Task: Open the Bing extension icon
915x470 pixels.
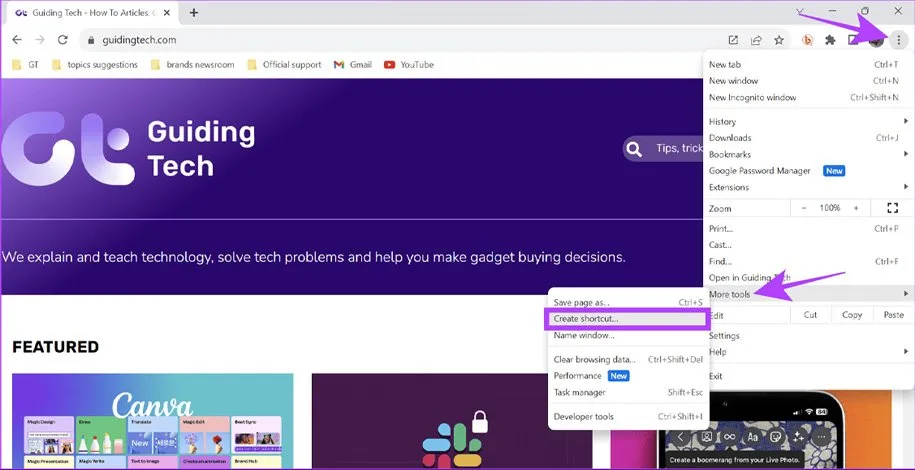Action: tap(808, 40)
